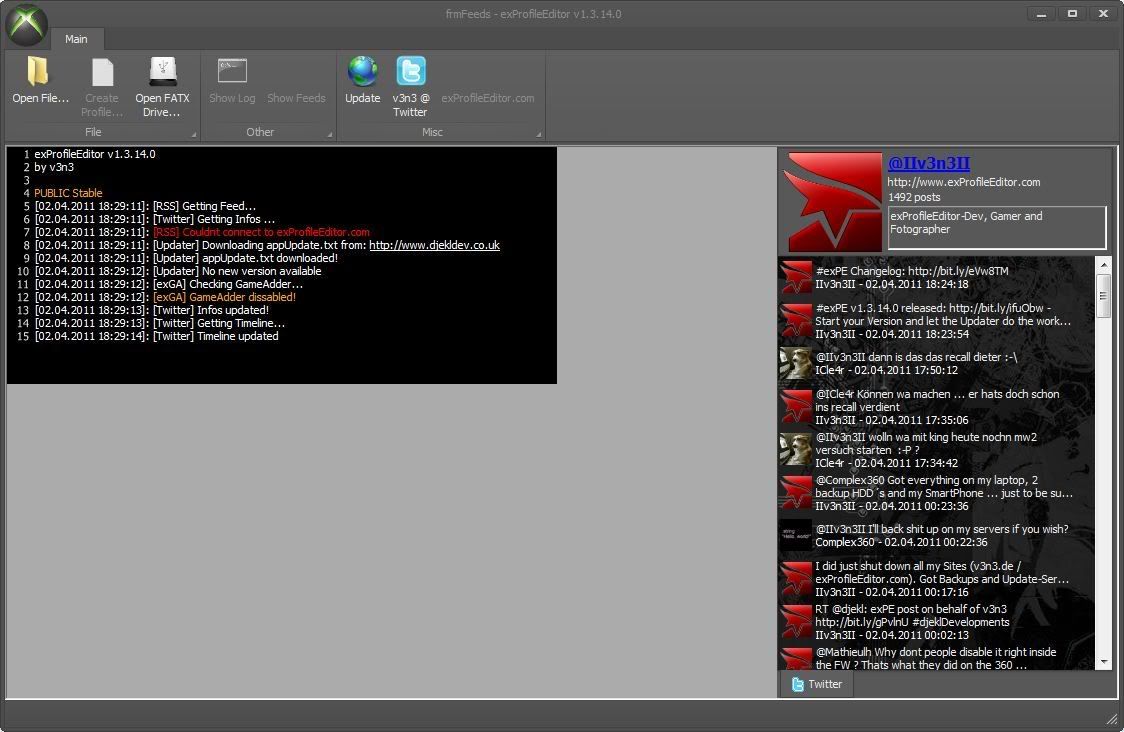Click the Twitter bird icon in bottom tab
The image size is (1124, 732).
click(797, 685)
